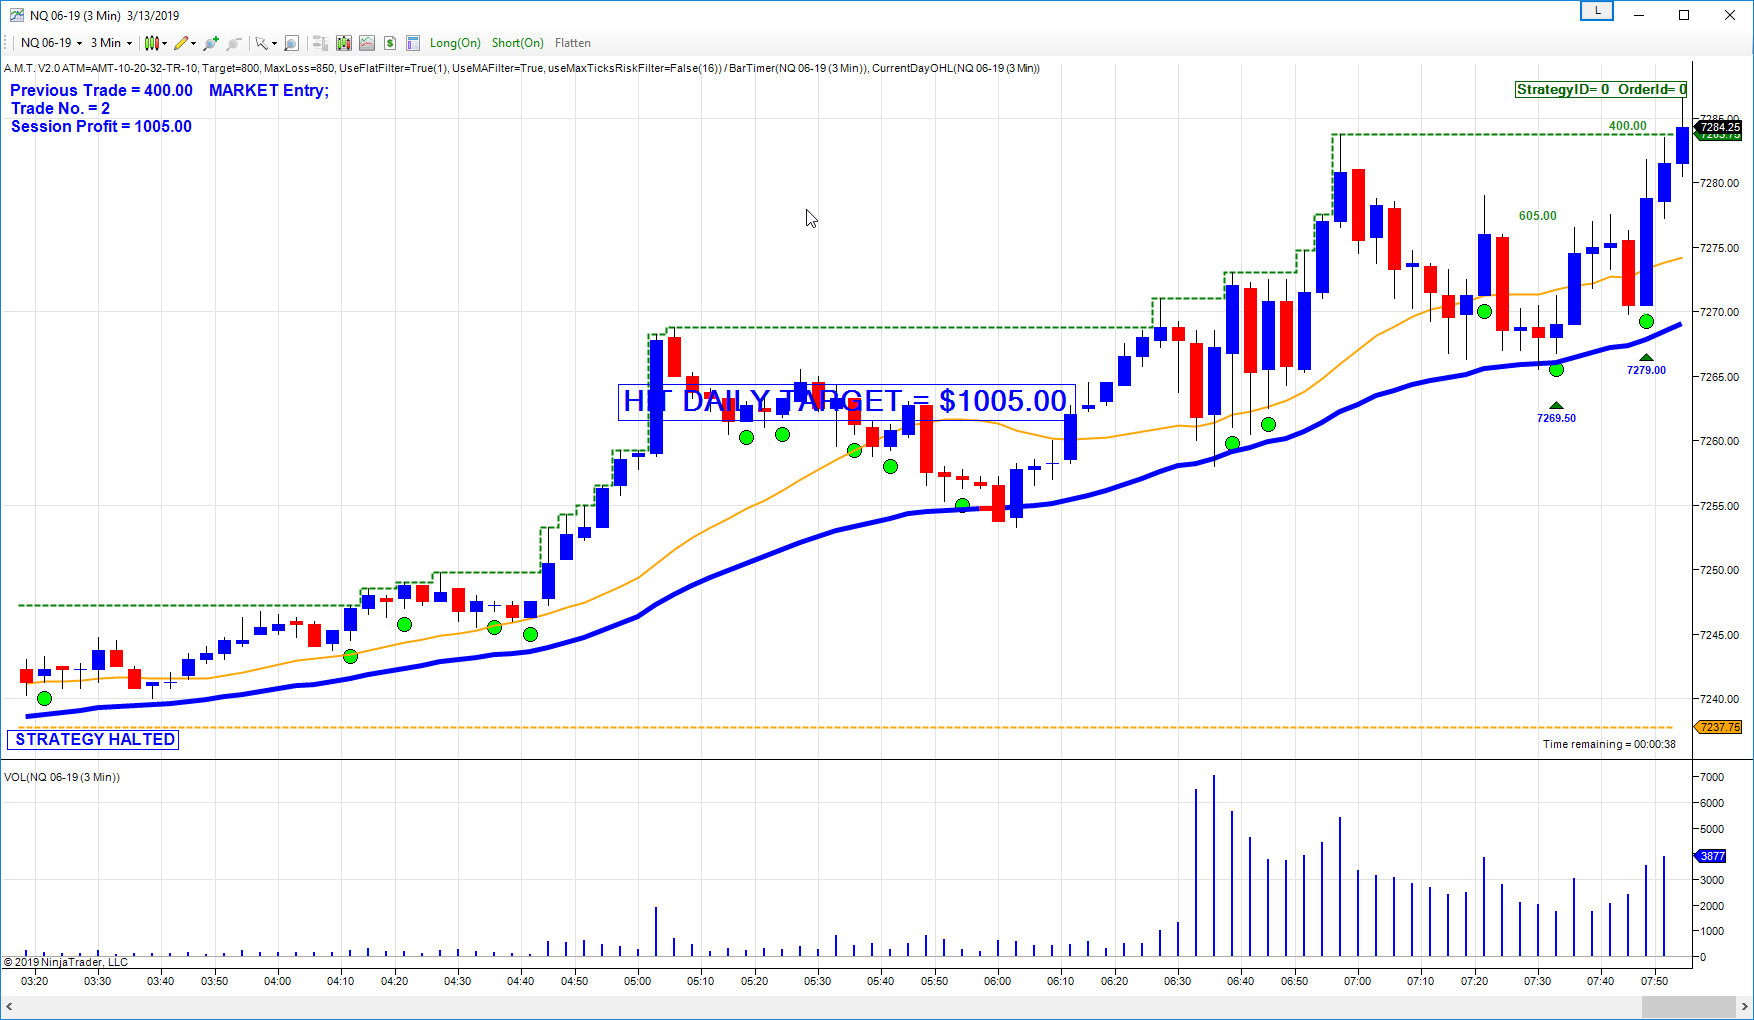Open the 3 Min interval dropdown
The image size is (1754, 1020).
(111, 43)
